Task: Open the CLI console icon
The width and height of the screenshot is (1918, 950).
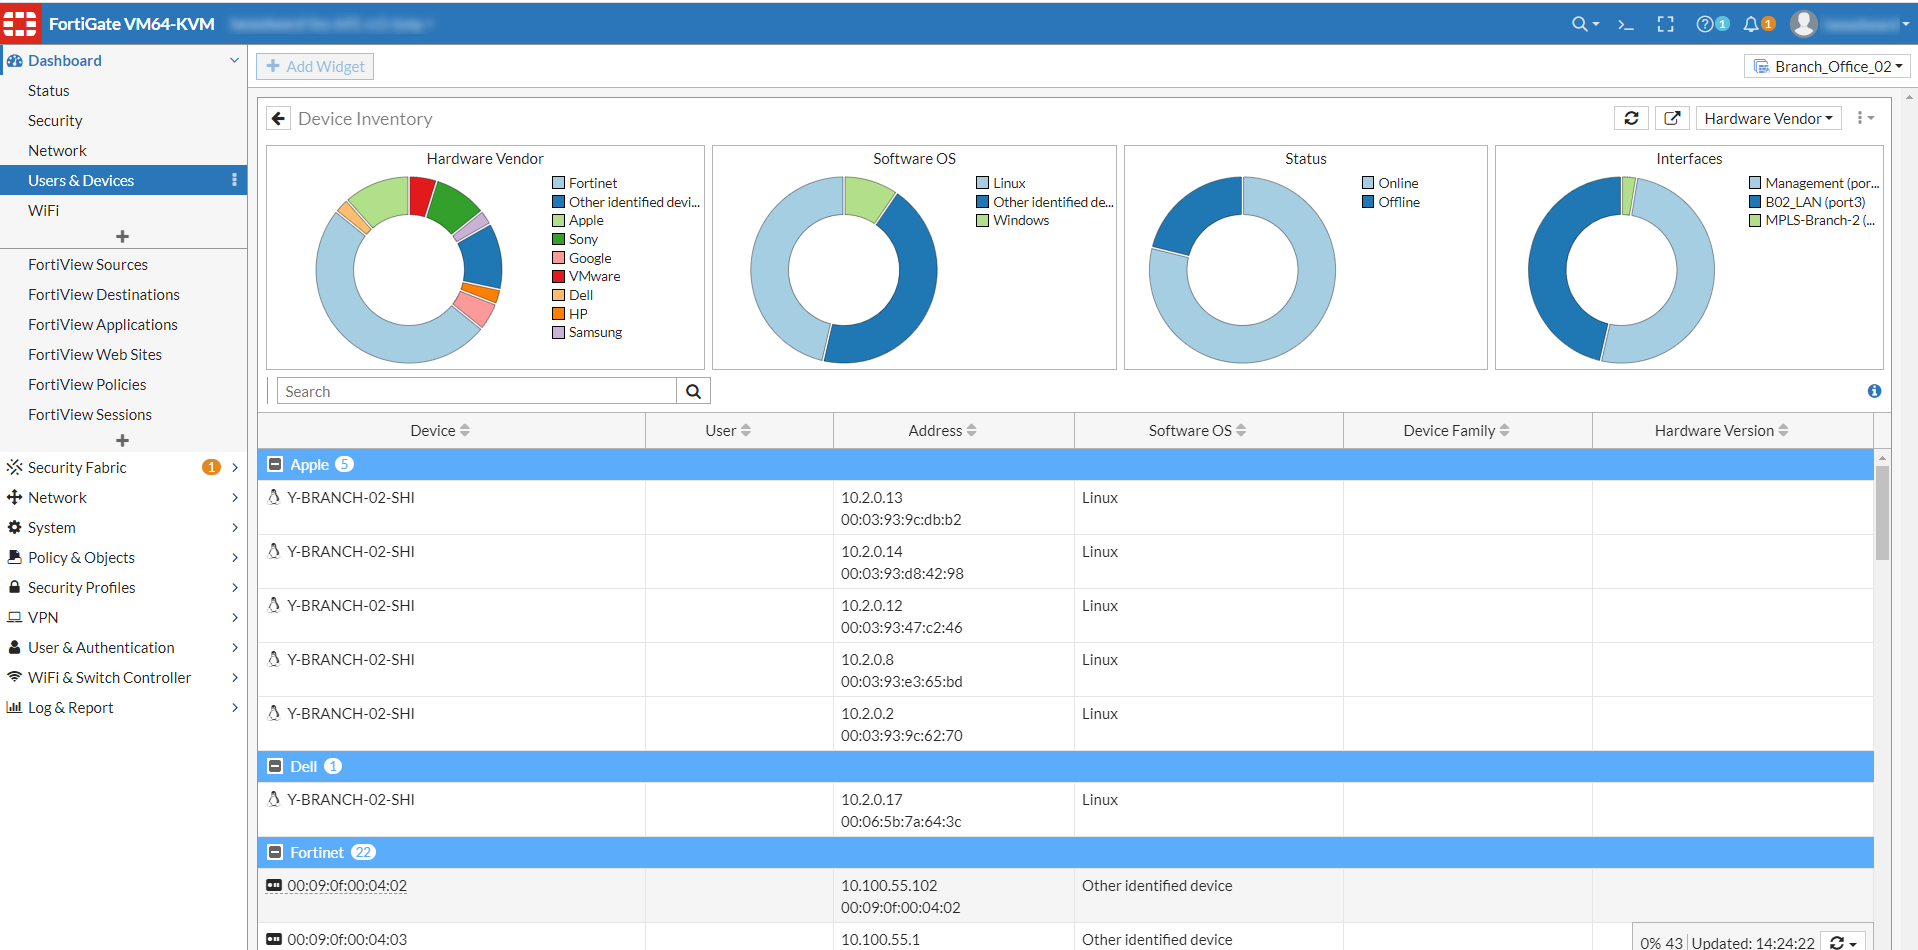Action: 1625,24
